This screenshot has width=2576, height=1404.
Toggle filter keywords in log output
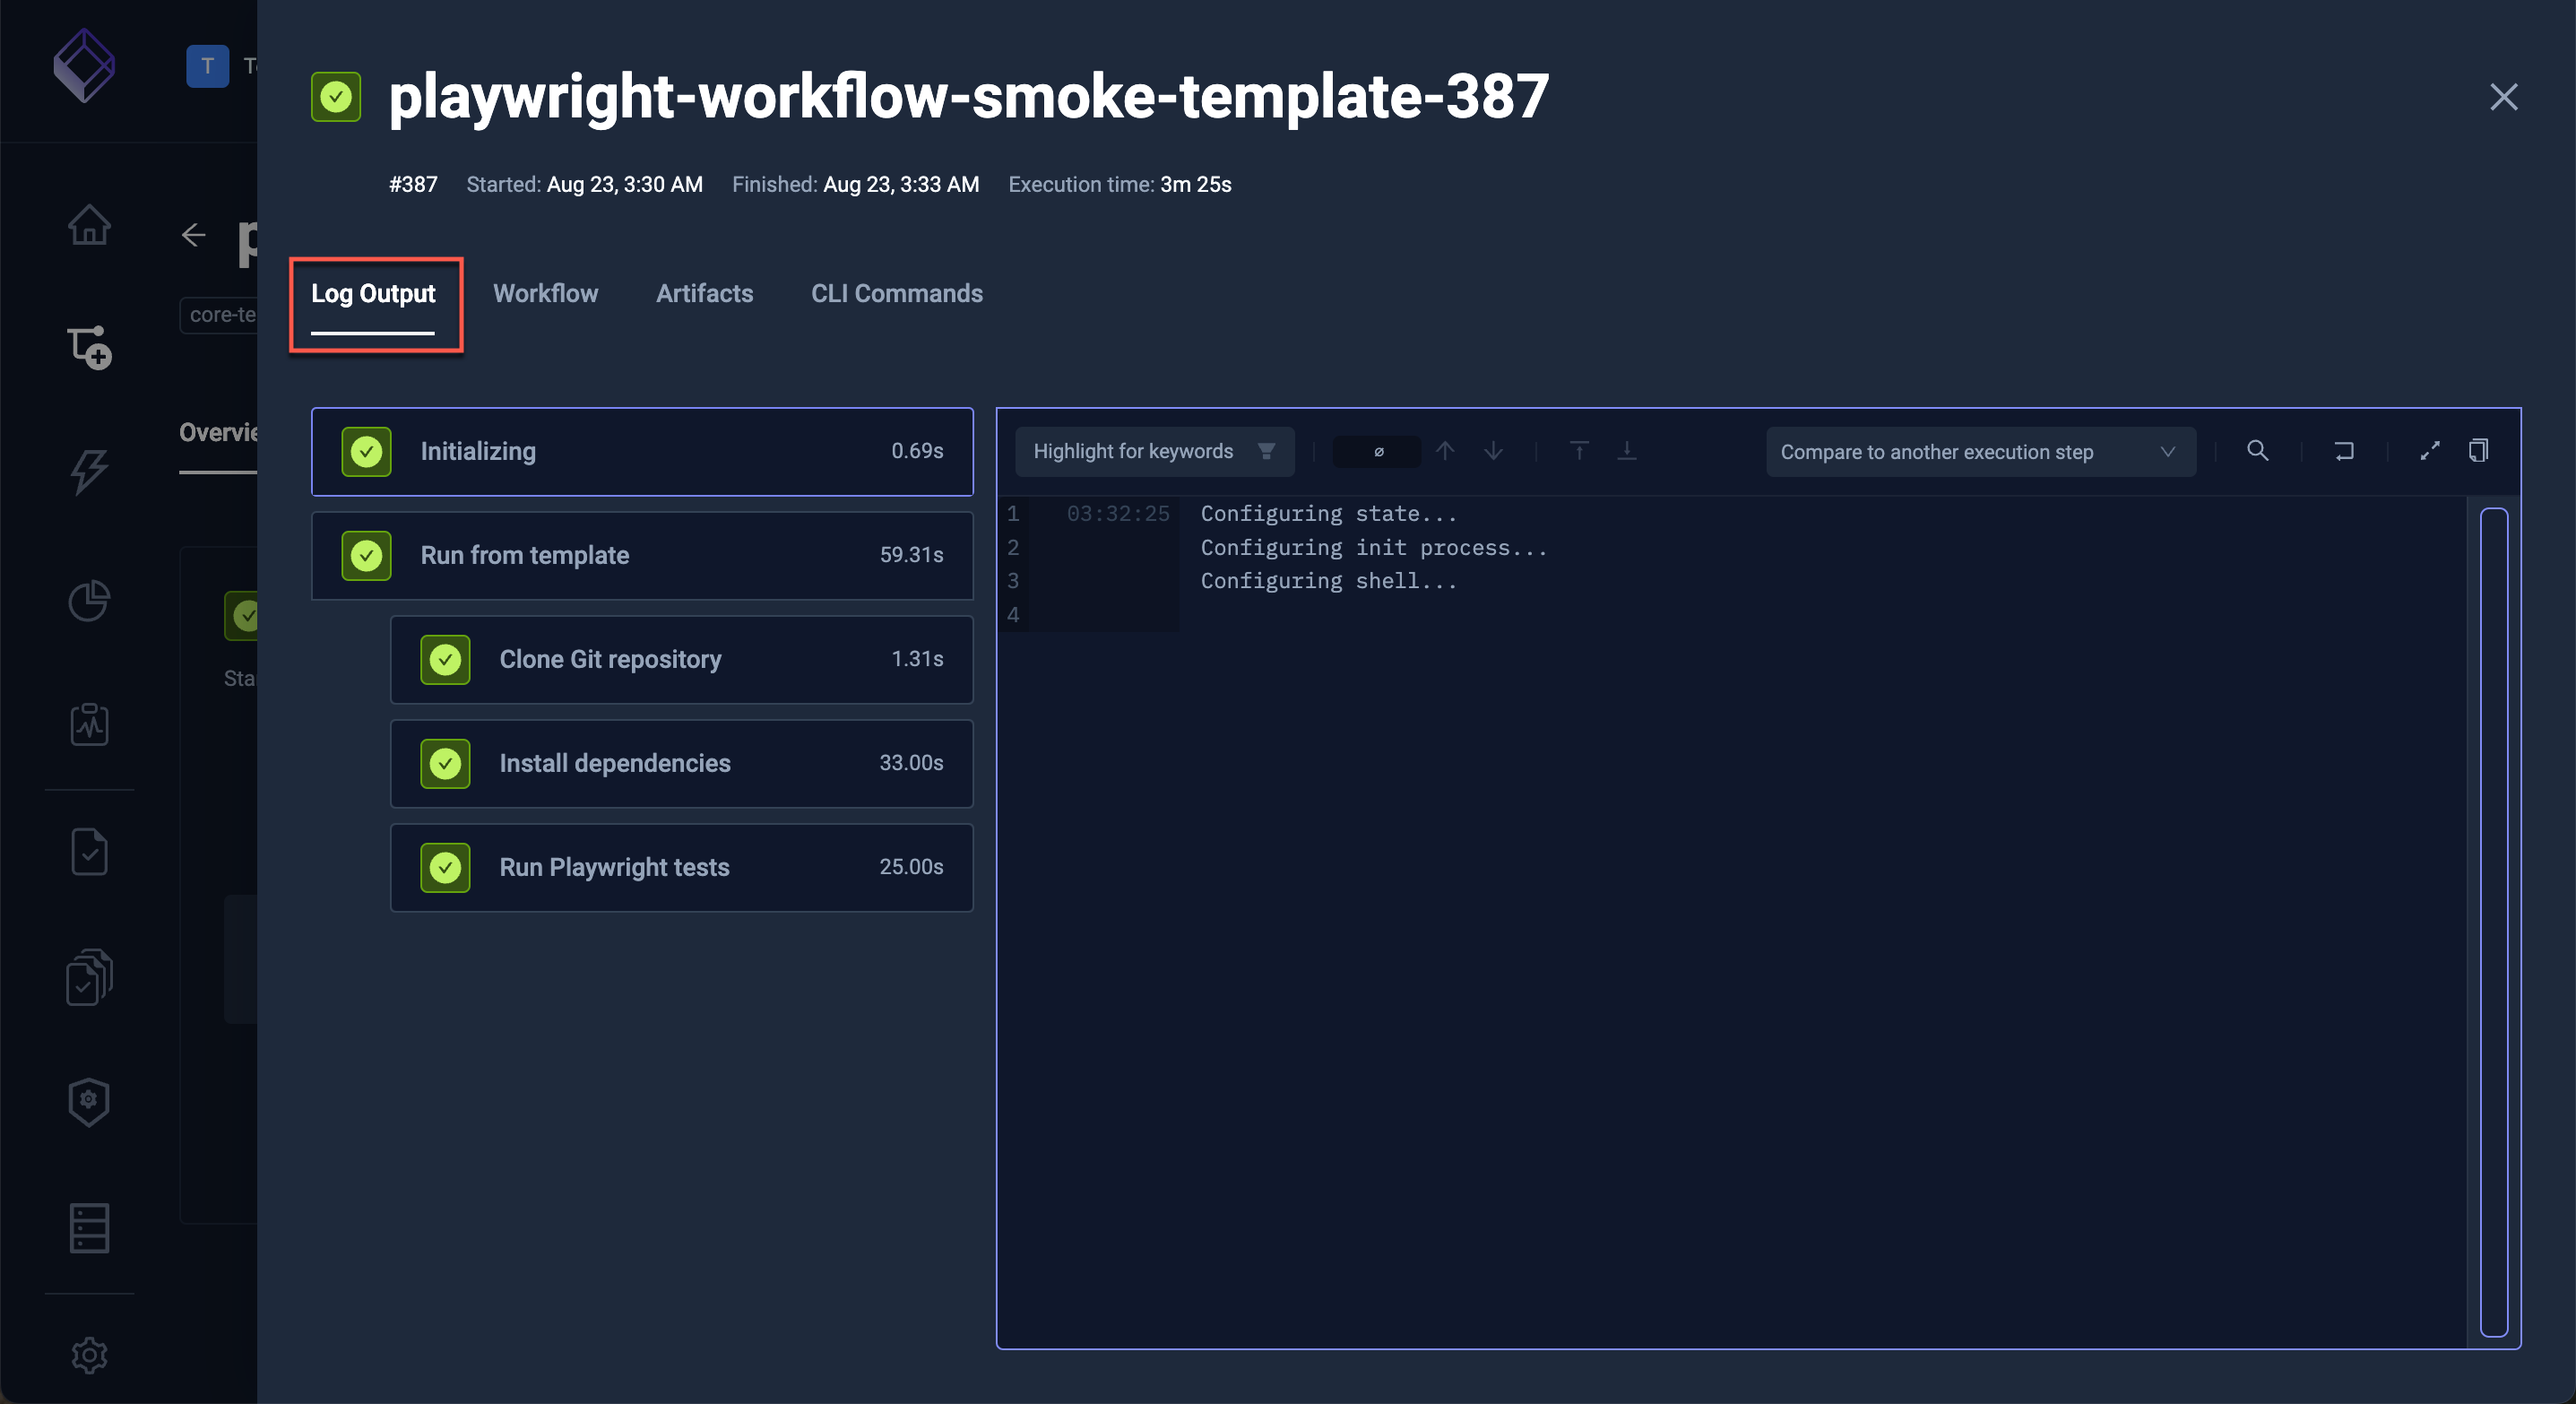pos(1266,451)
